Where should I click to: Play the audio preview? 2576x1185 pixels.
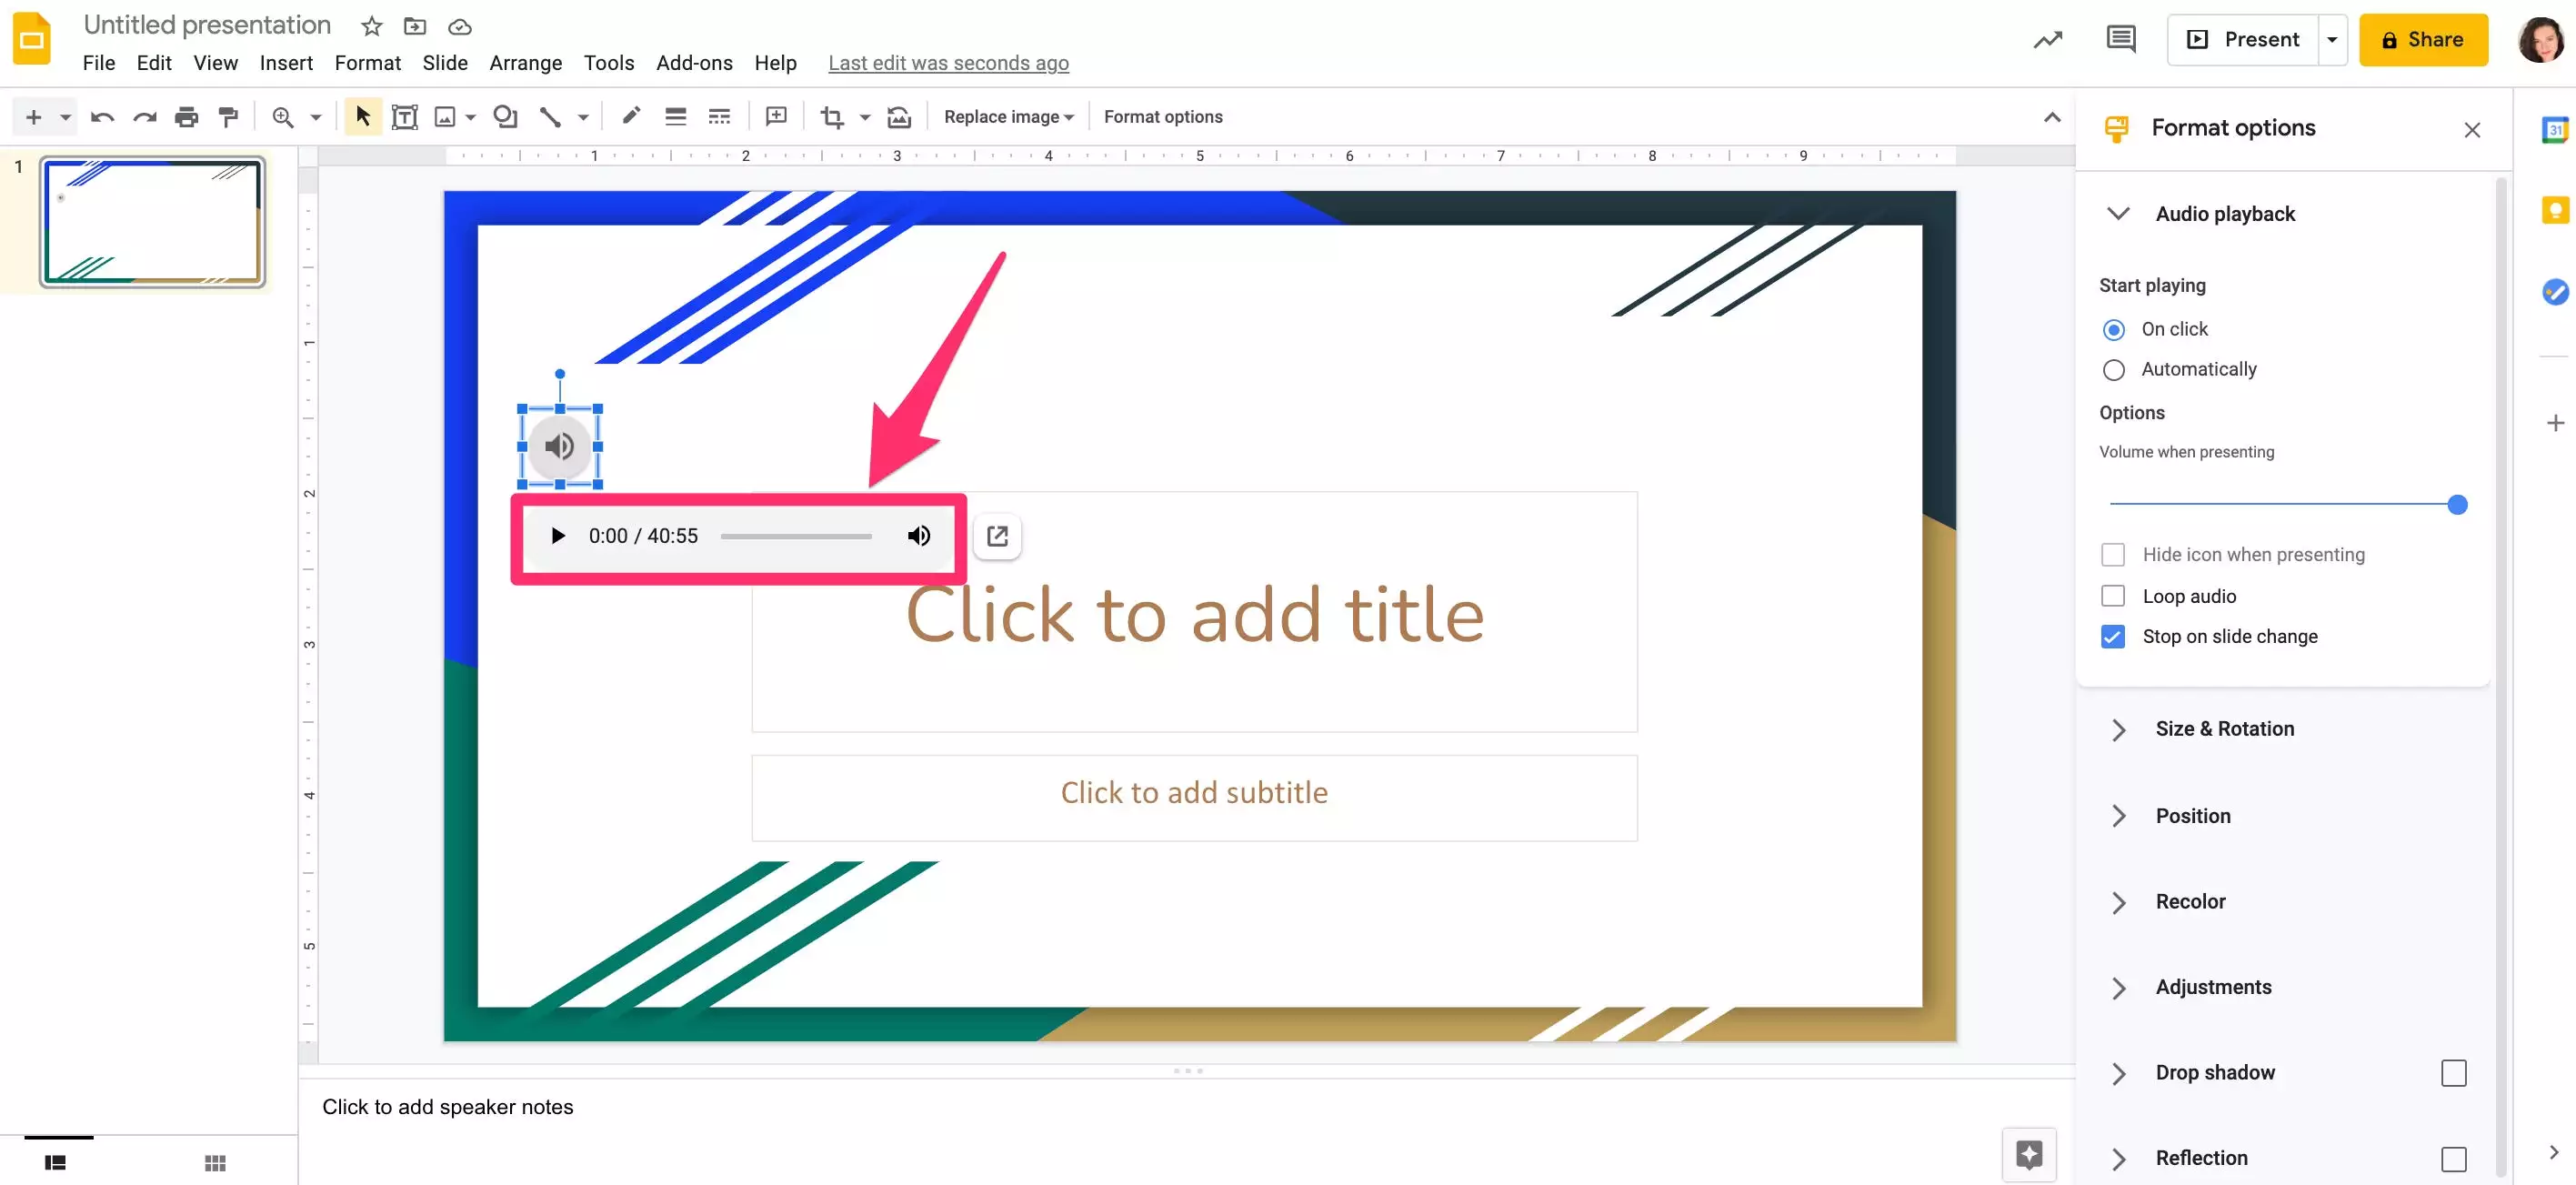point(558,536)
